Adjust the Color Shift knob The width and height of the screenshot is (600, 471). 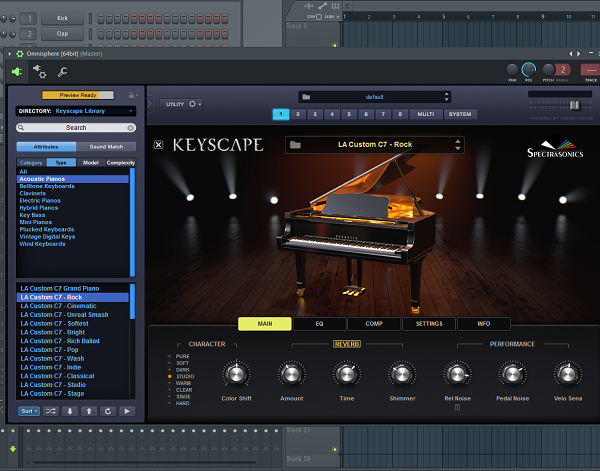click(x=236, y=374)
